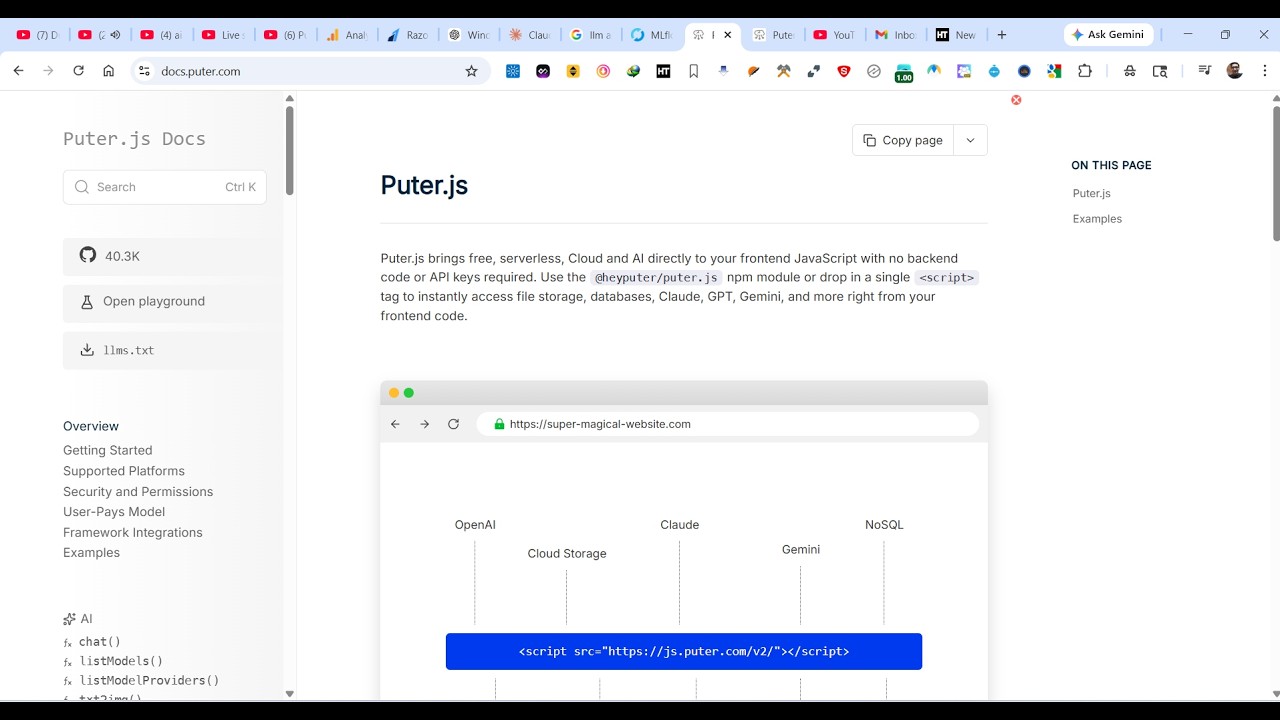Open the Chrome profile avatar
1280x720 pixels.
tap(1234, 71)
